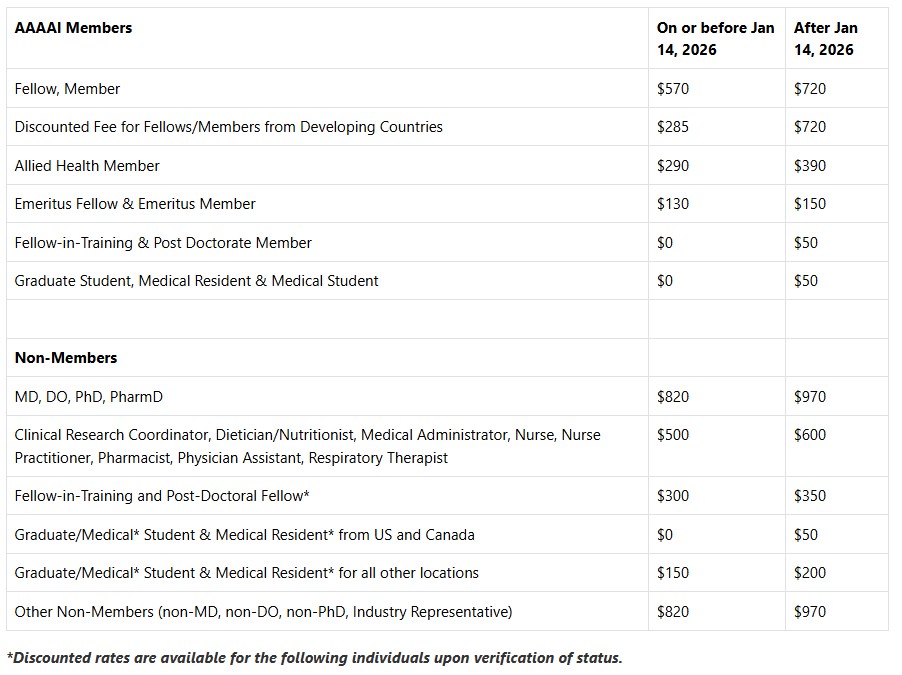The width and height of the screenshot is (902, 675).
Task: Click the $150 early fee for all other locations
Action: (673, 573)
